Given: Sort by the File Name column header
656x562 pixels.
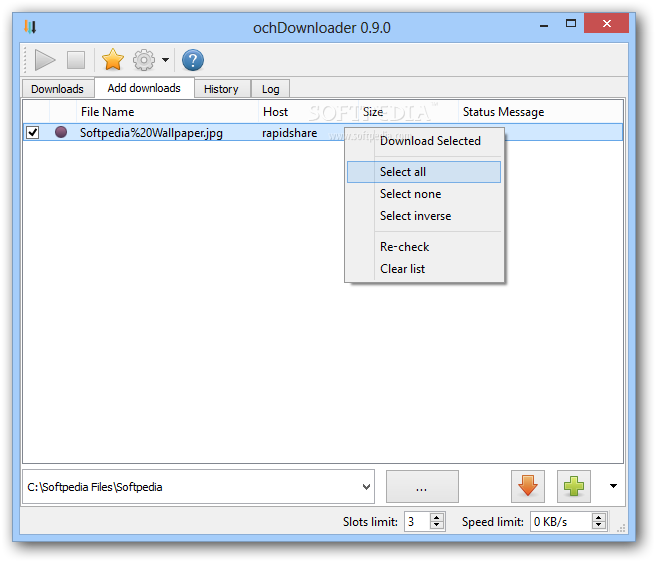Looking at the screenshot, I should (167, 112).
